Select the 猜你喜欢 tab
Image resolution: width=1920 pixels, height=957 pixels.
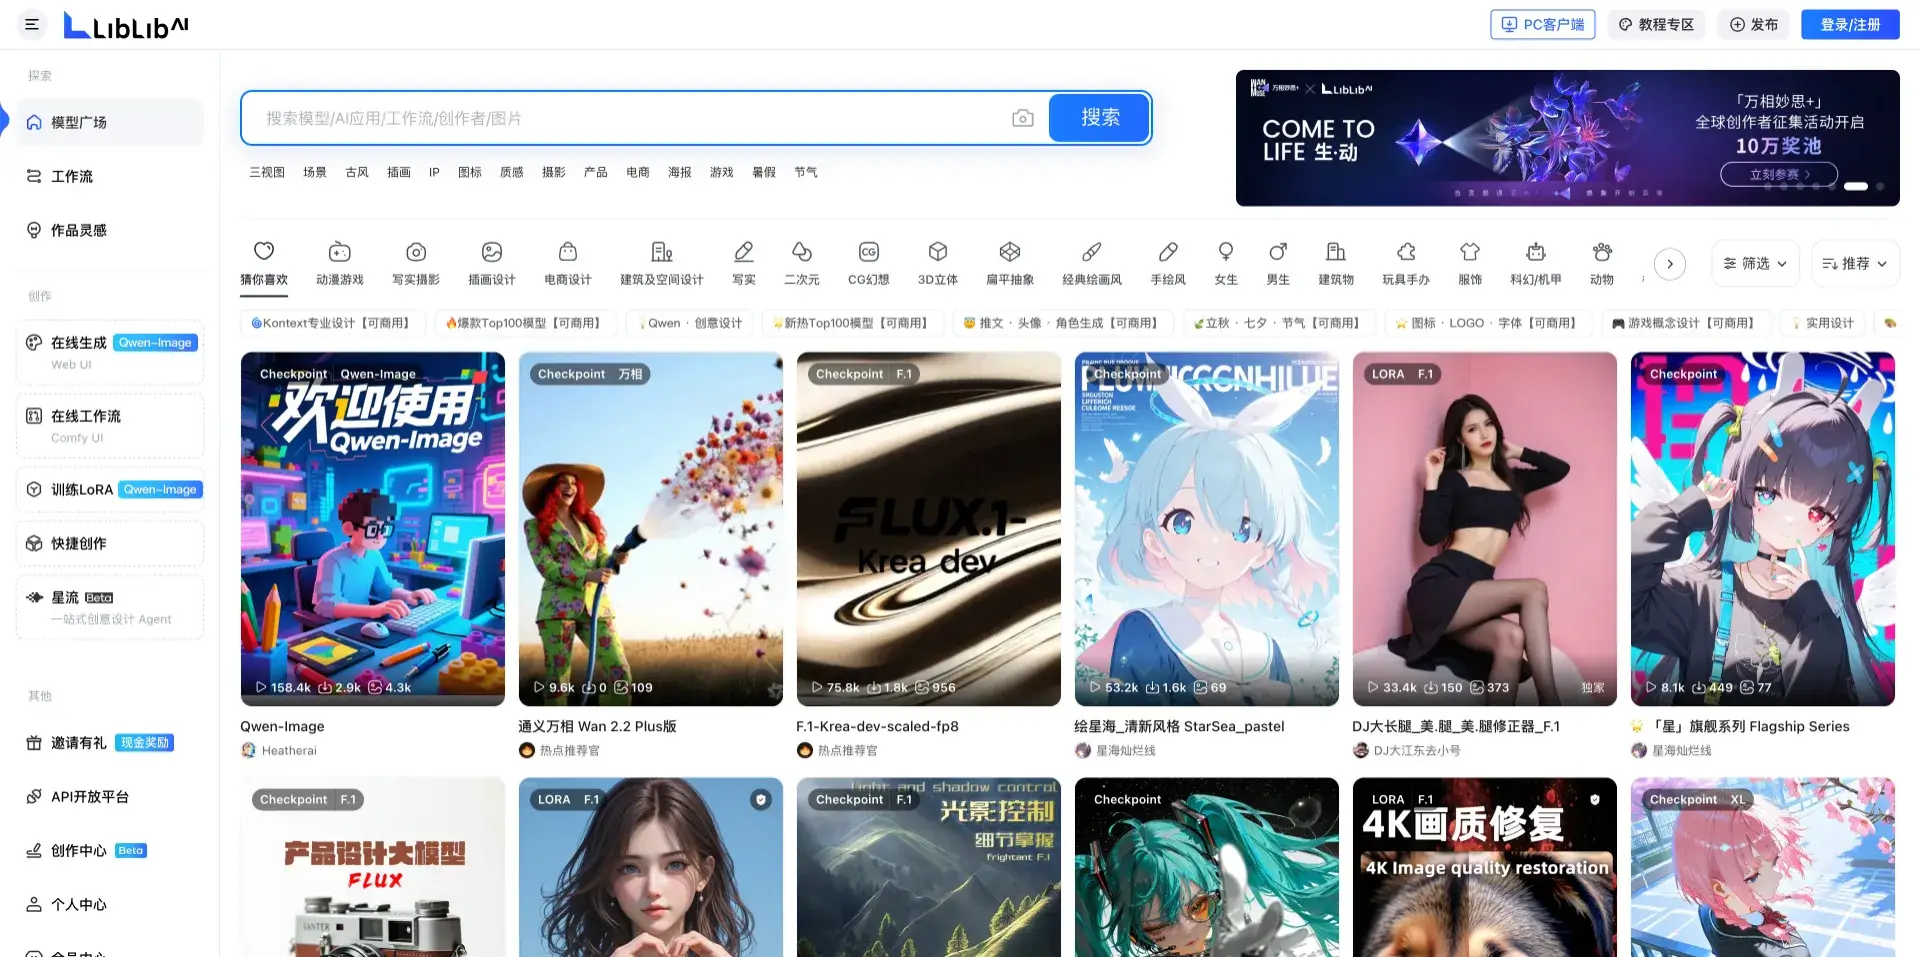264,265
